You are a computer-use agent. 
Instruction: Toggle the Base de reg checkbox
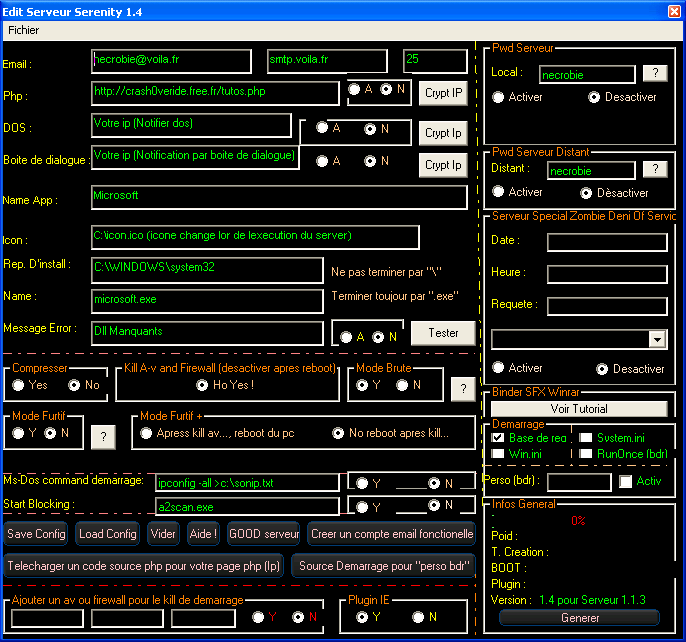(498, 438)
